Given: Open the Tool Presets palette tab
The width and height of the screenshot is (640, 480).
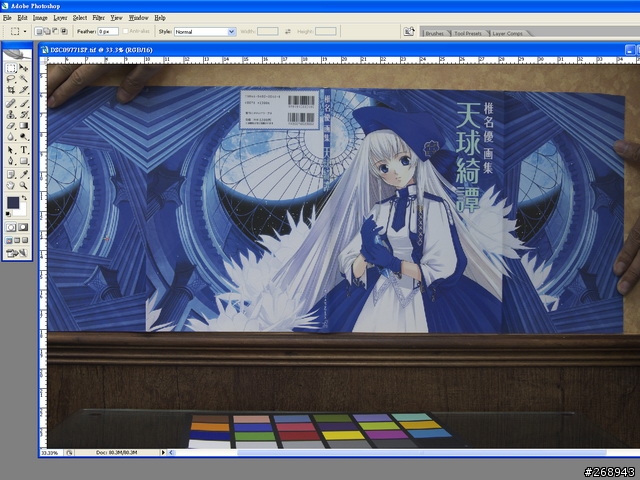Looking at the screenshot, I should pos(468,33).
